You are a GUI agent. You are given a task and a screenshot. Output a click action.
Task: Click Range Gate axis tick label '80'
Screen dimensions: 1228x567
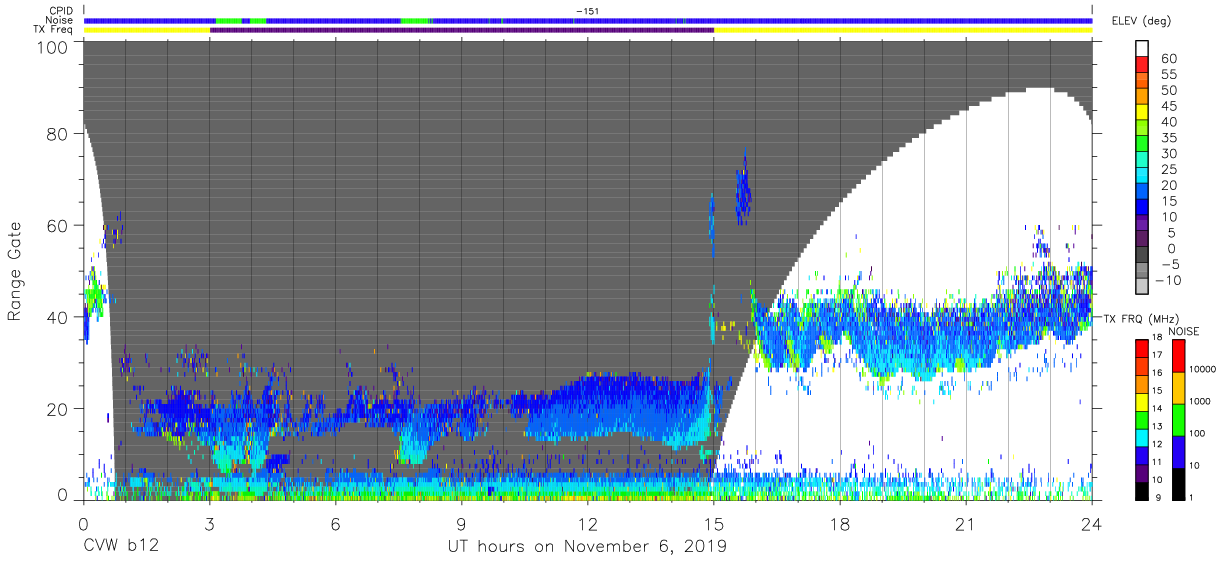(57, 135)
